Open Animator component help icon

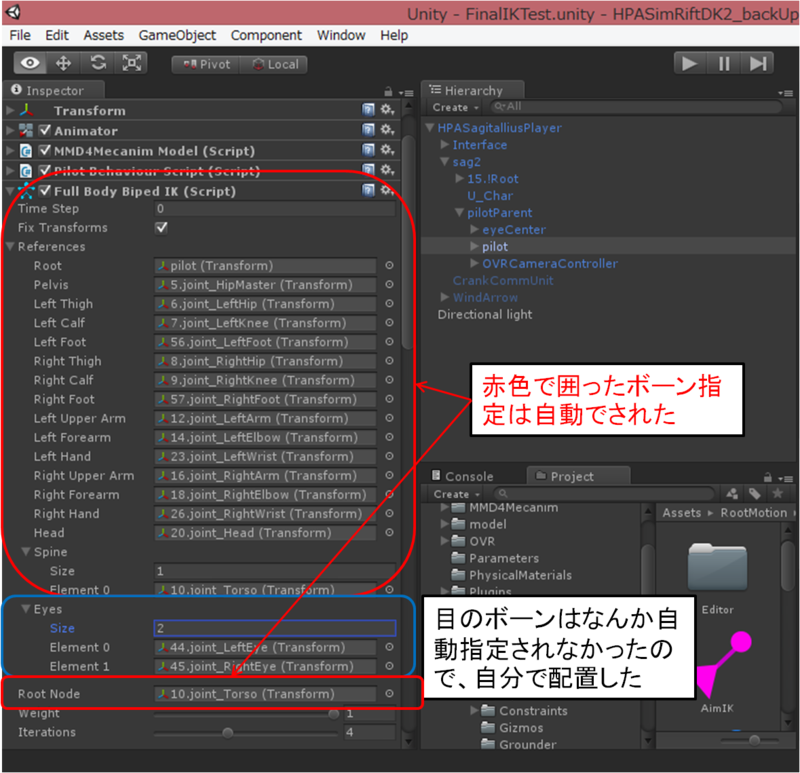click(368, 130)
